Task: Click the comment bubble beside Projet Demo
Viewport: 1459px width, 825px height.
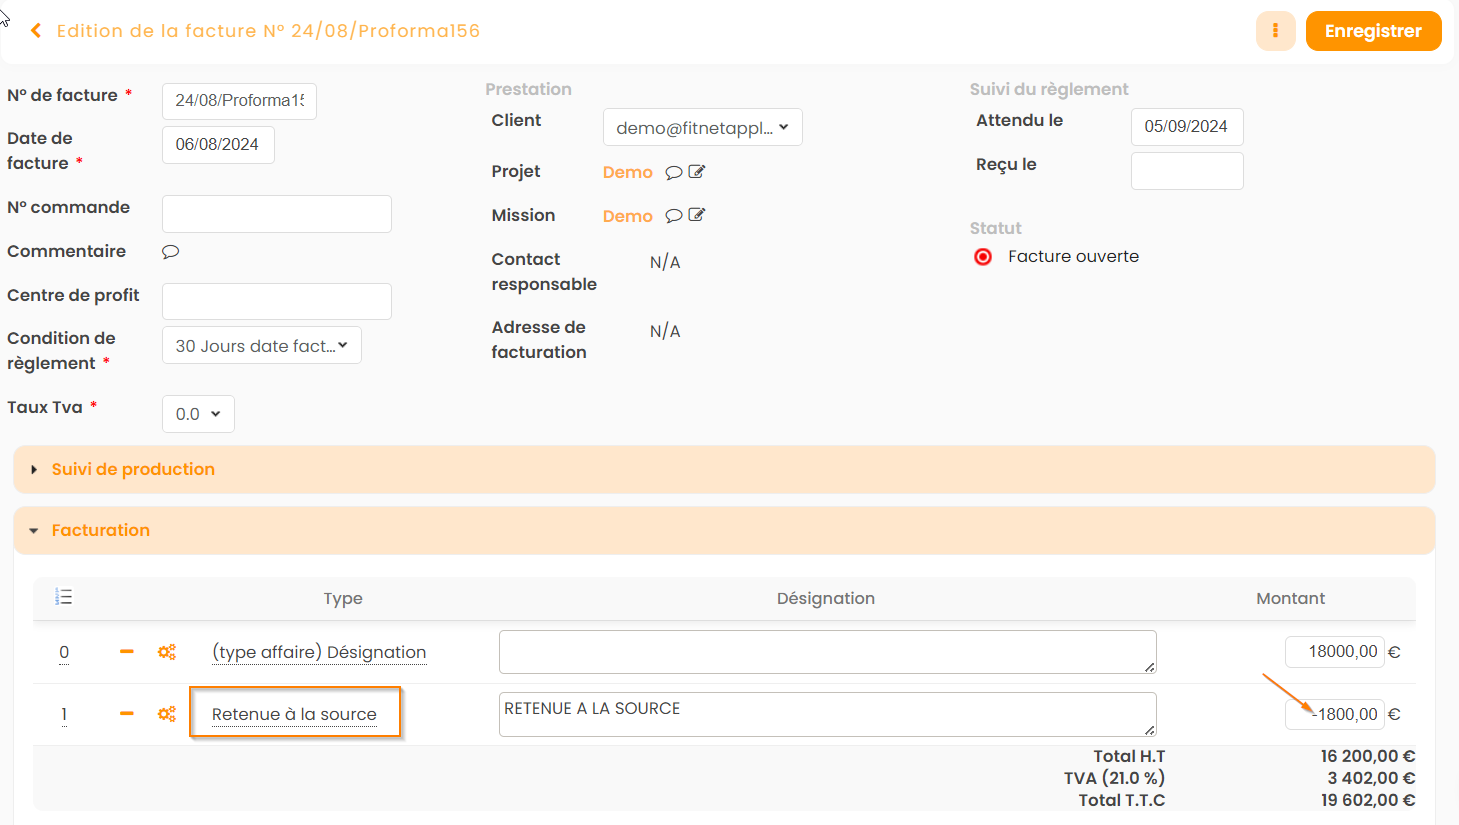Action: tap(674, 172)
